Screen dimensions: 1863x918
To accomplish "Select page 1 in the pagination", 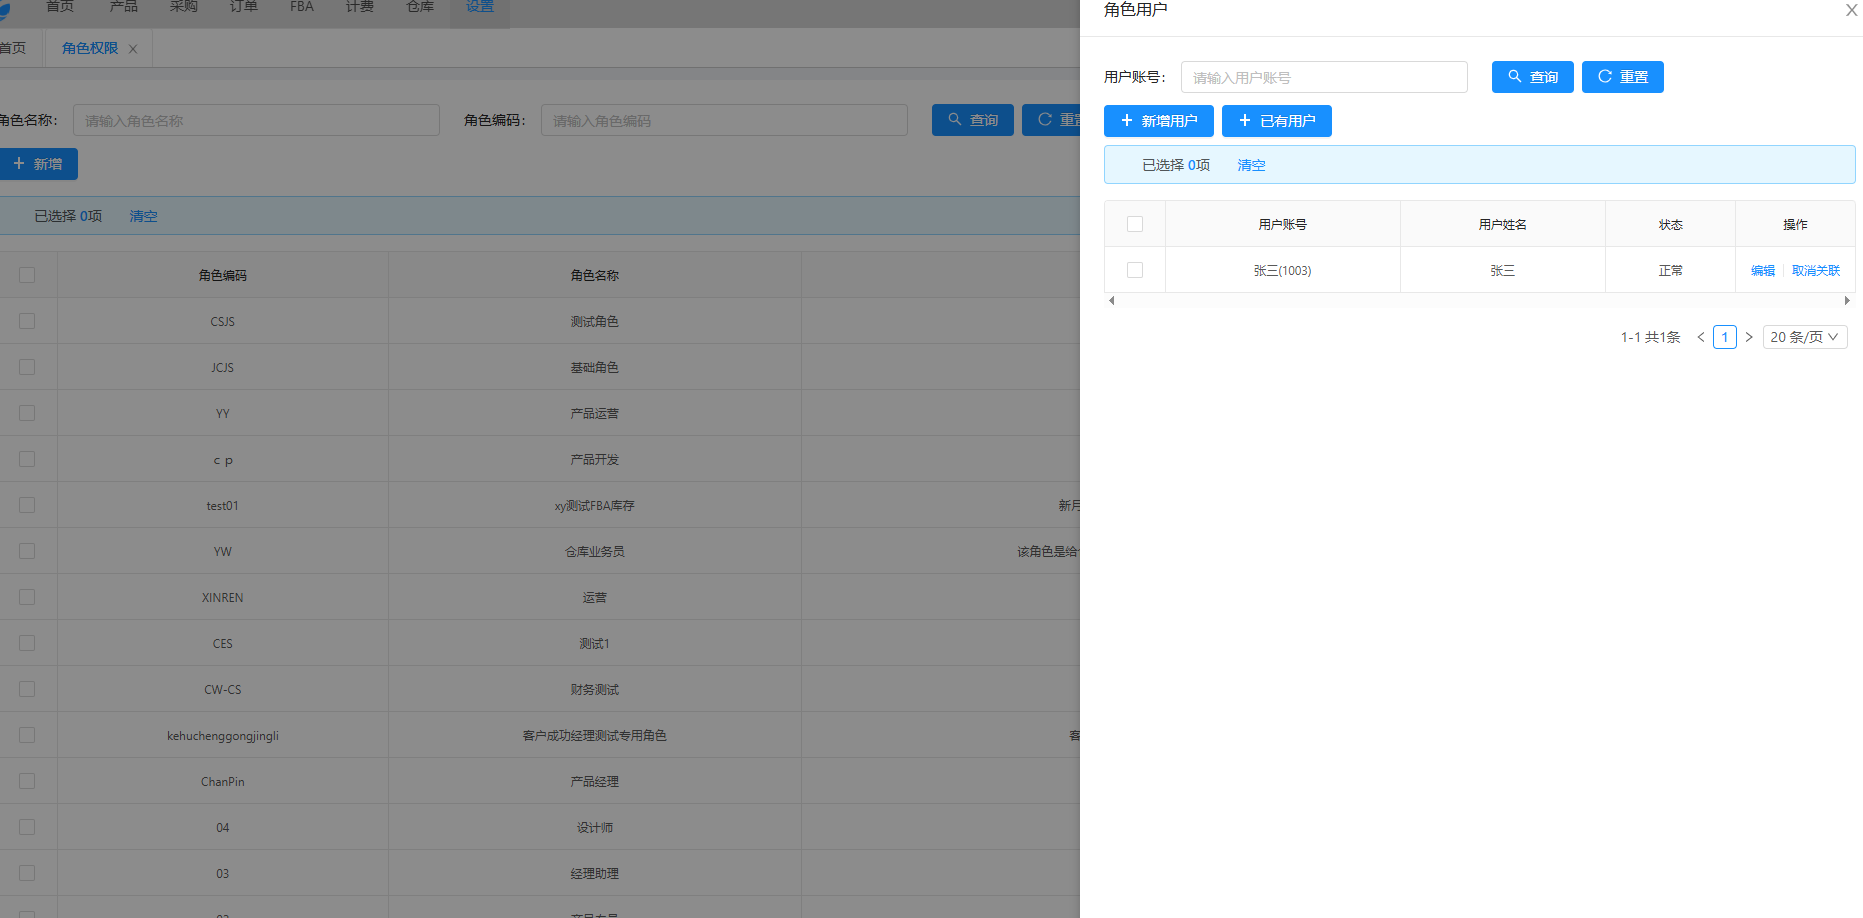I will (x=1724, y=337).
